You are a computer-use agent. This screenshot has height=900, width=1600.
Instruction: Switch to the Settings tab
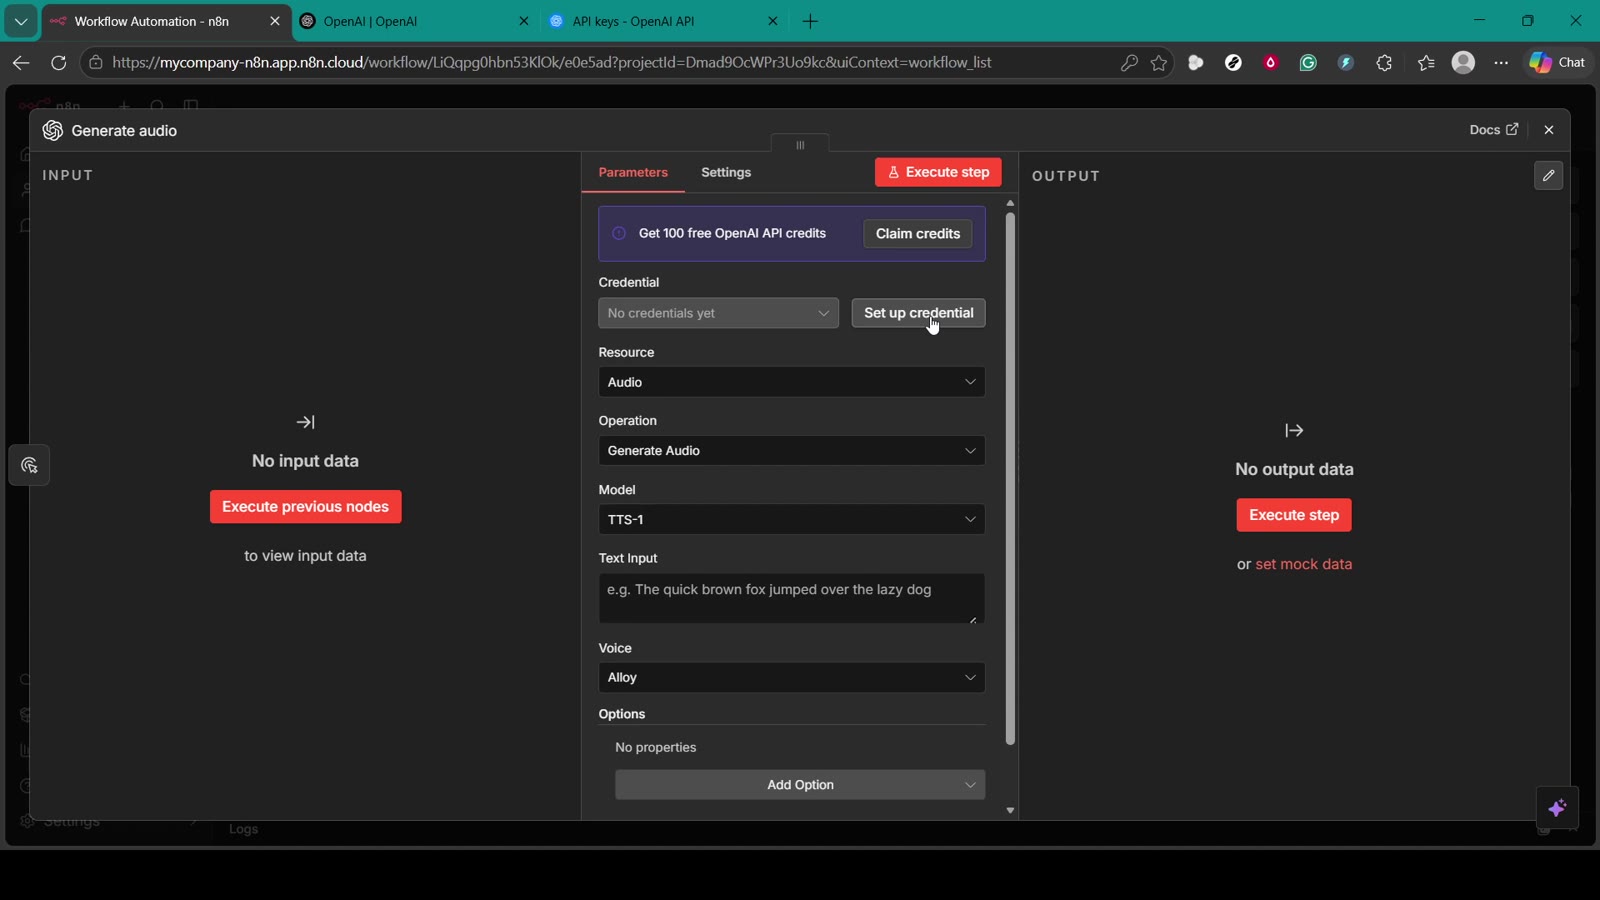pyautogui.click(x=726, y=172)
